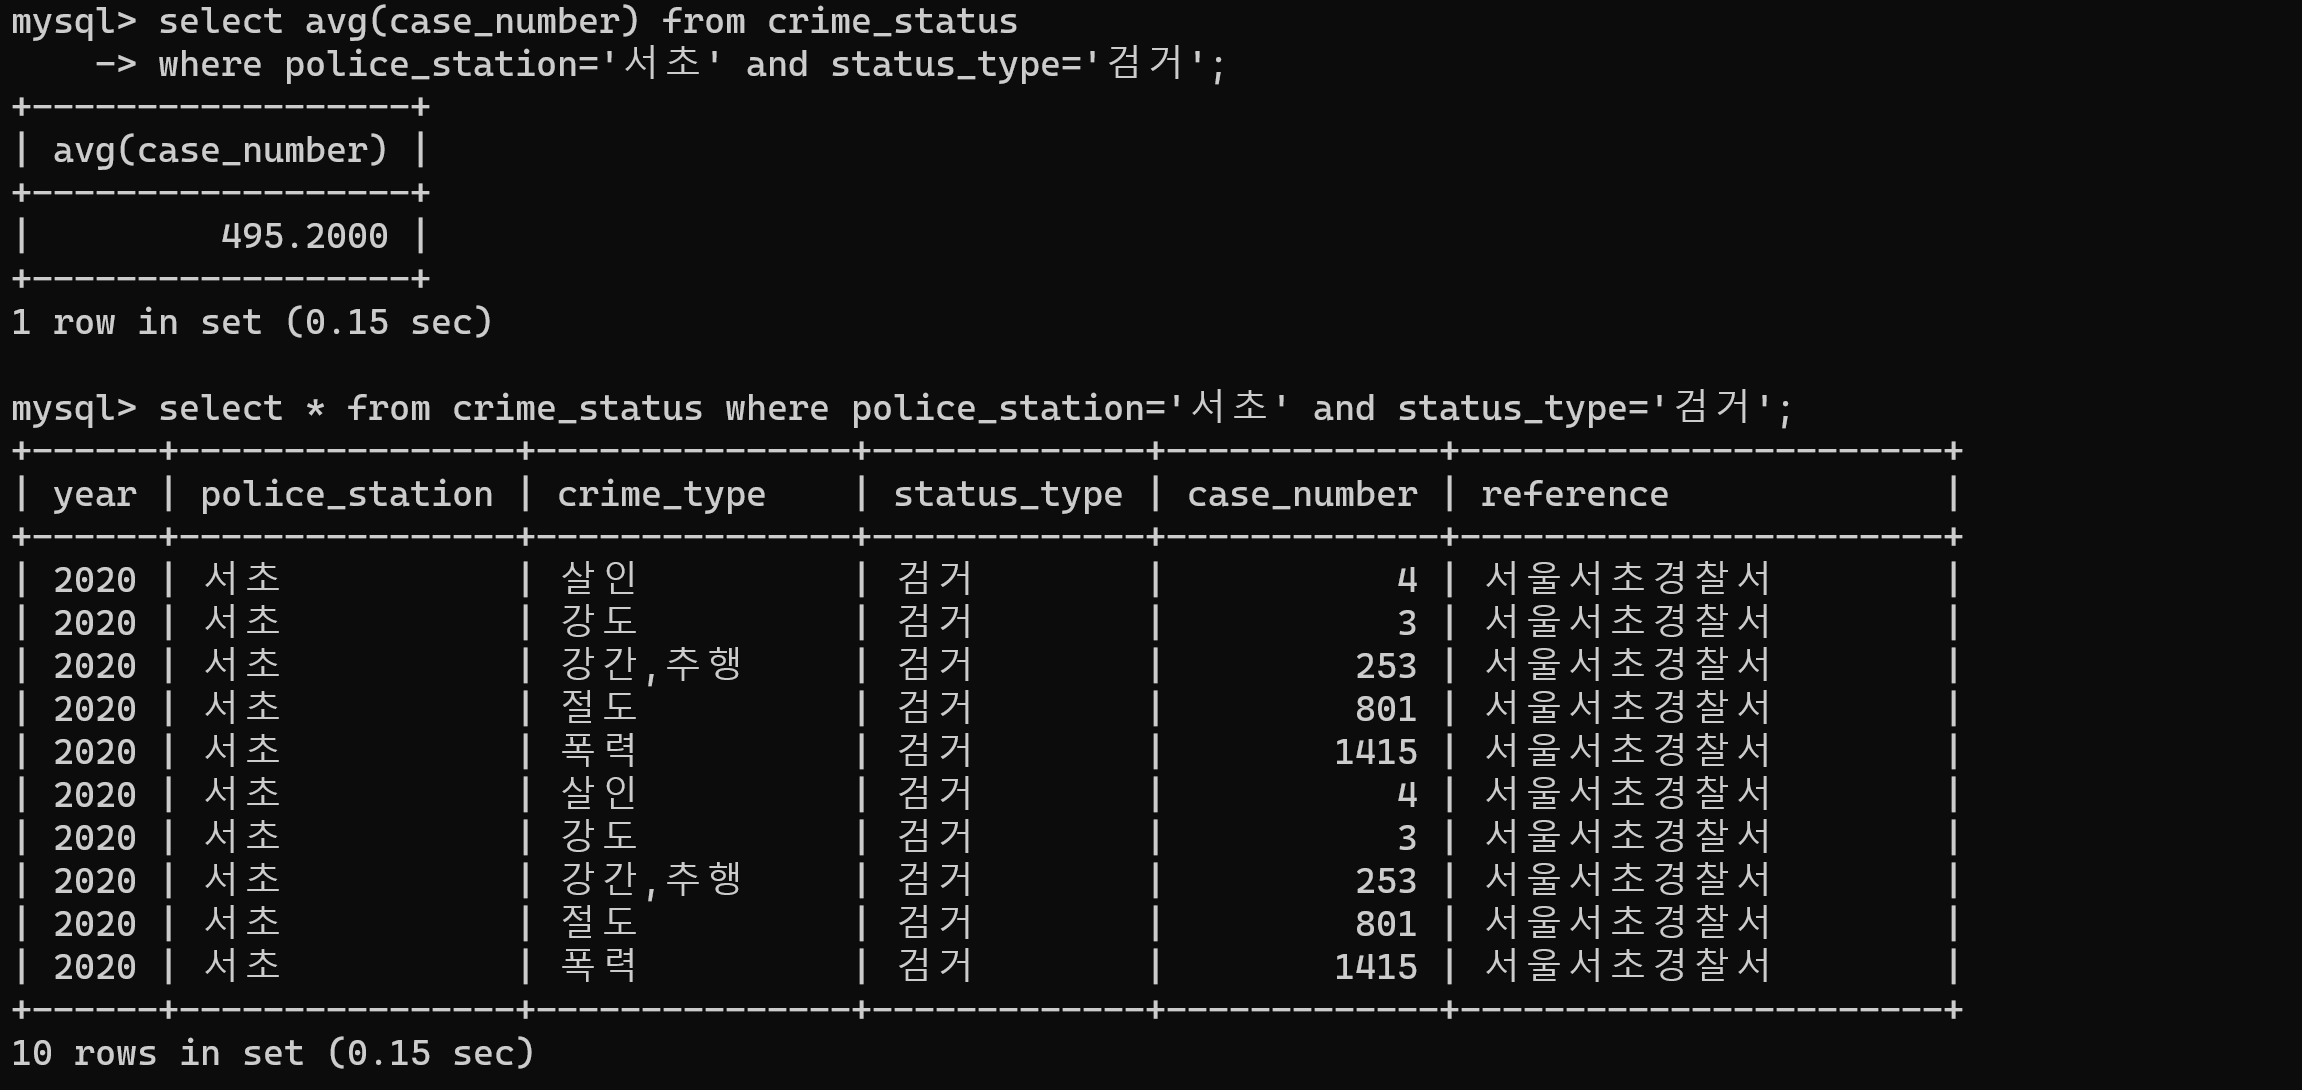Click the case_number column header
The image size is (2302, 1090).
coord(1302,494)
